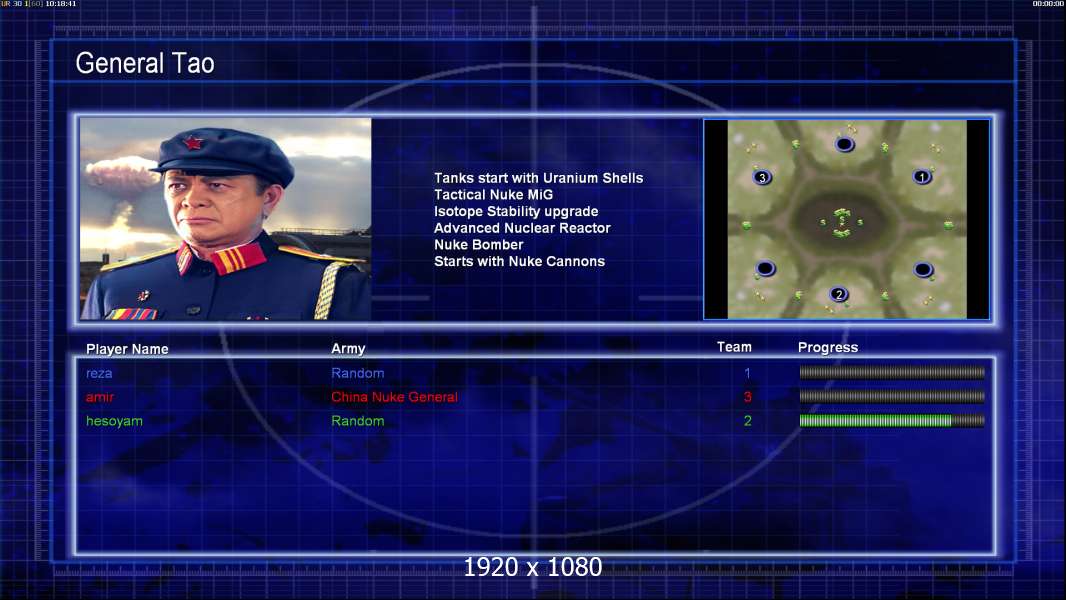
Task: Click team number 3 in amir row
Action: point(747,397)
